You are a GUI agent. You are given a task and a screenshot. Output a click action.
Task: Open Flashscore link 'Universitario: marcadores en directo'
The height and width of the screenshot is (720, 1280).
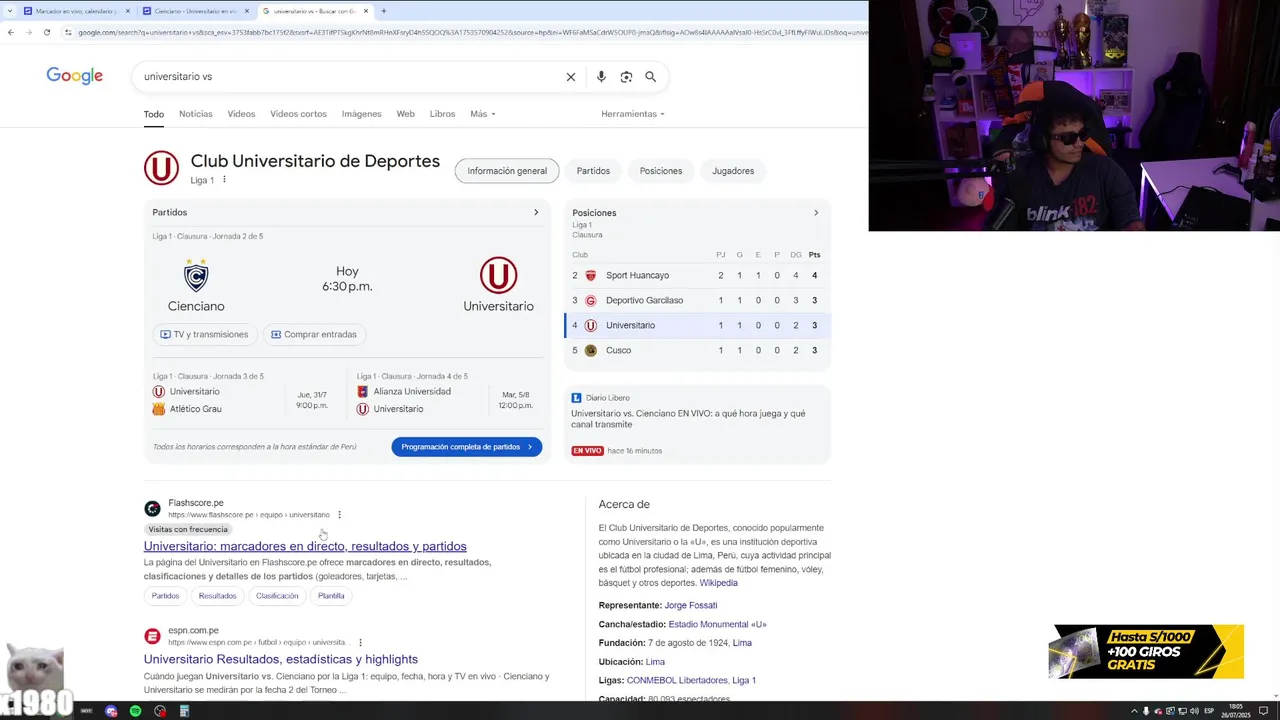point(305,546)
